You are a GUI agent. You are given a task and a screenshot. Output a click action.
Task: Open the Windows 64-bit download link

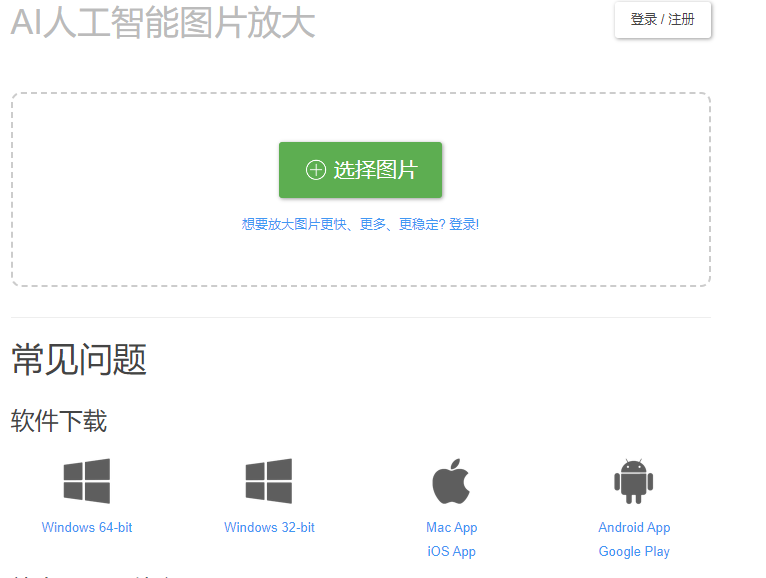(87, 527)
